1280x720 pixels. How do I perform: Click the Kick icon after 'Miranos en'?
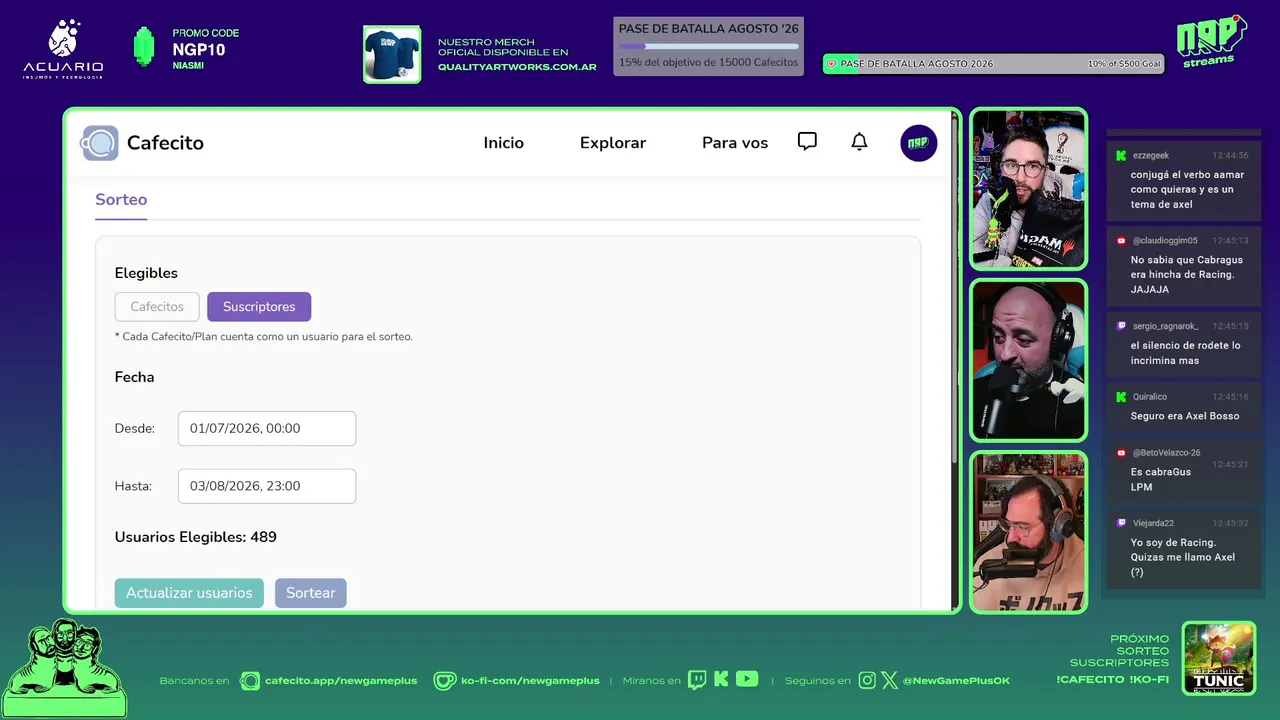(x=721, y=680)
